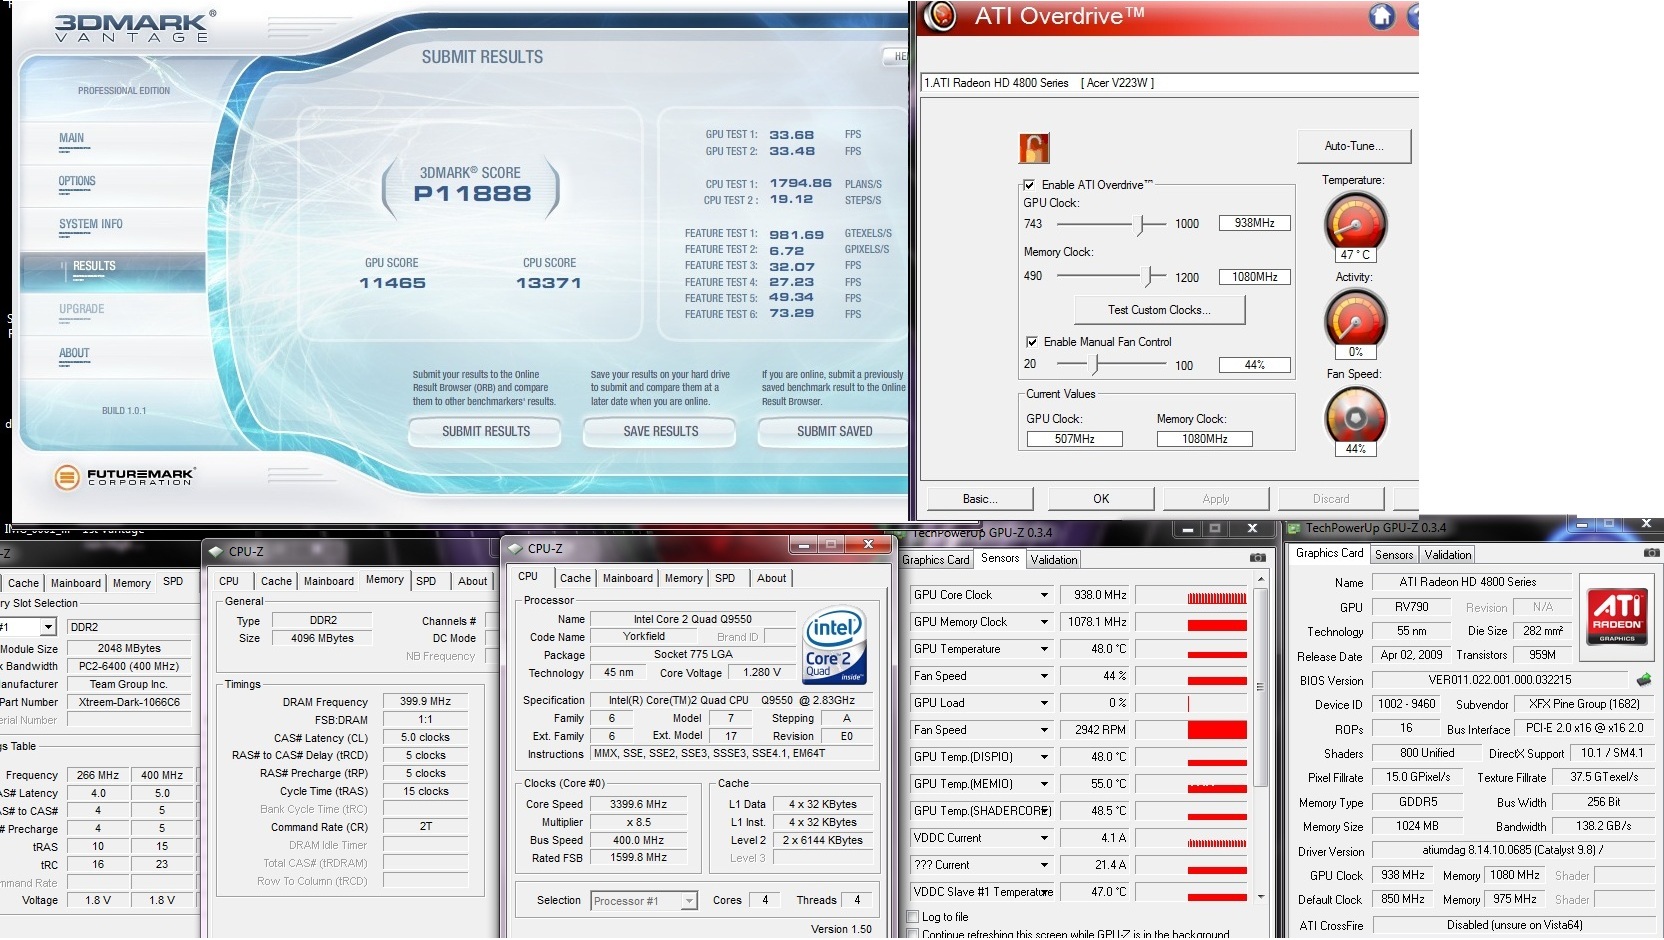Toggle Enable Manual Fan Control checkbox
1664x940 pixels.
pyautogui.click(x=1031, y=342)
